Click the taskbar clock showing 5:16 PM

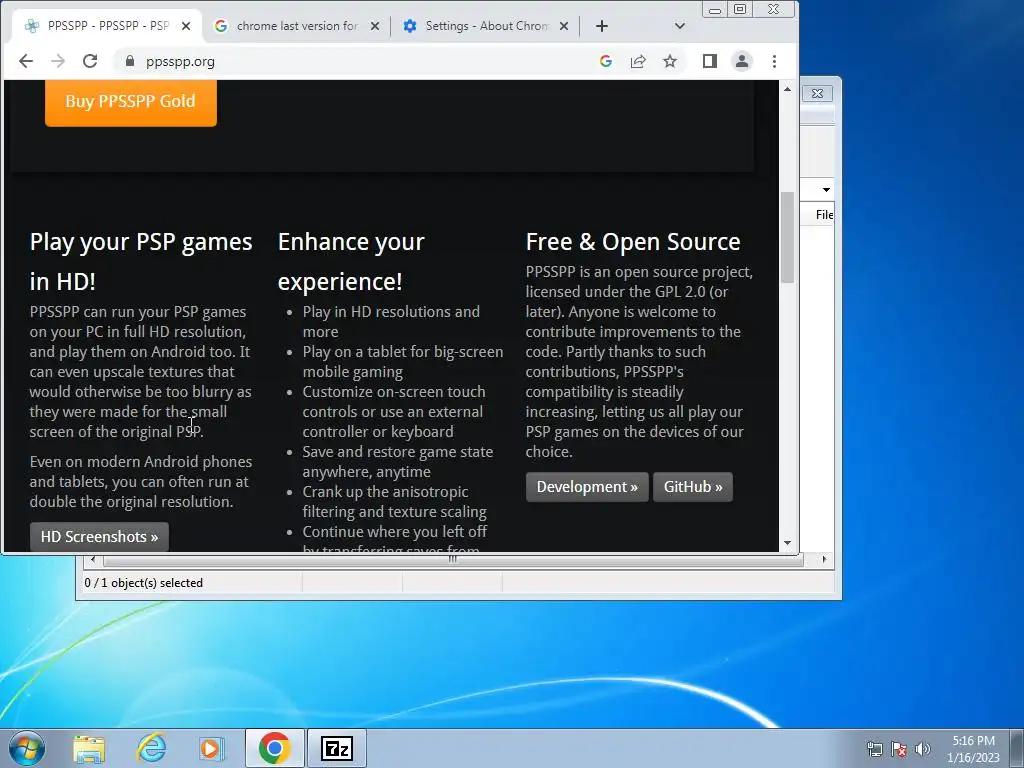pos(974,749)
